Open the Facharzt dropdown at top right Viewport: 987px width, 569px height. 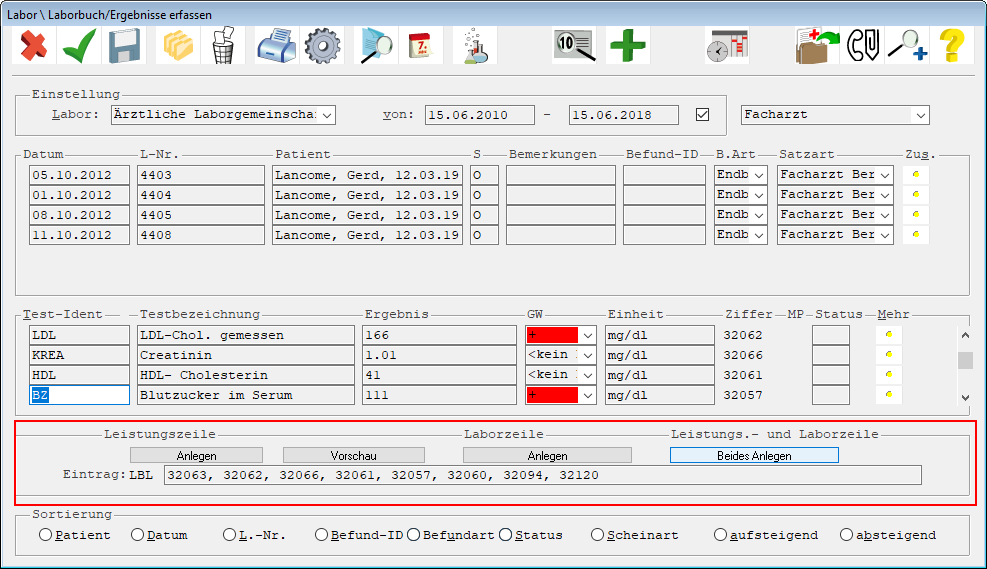920,115
